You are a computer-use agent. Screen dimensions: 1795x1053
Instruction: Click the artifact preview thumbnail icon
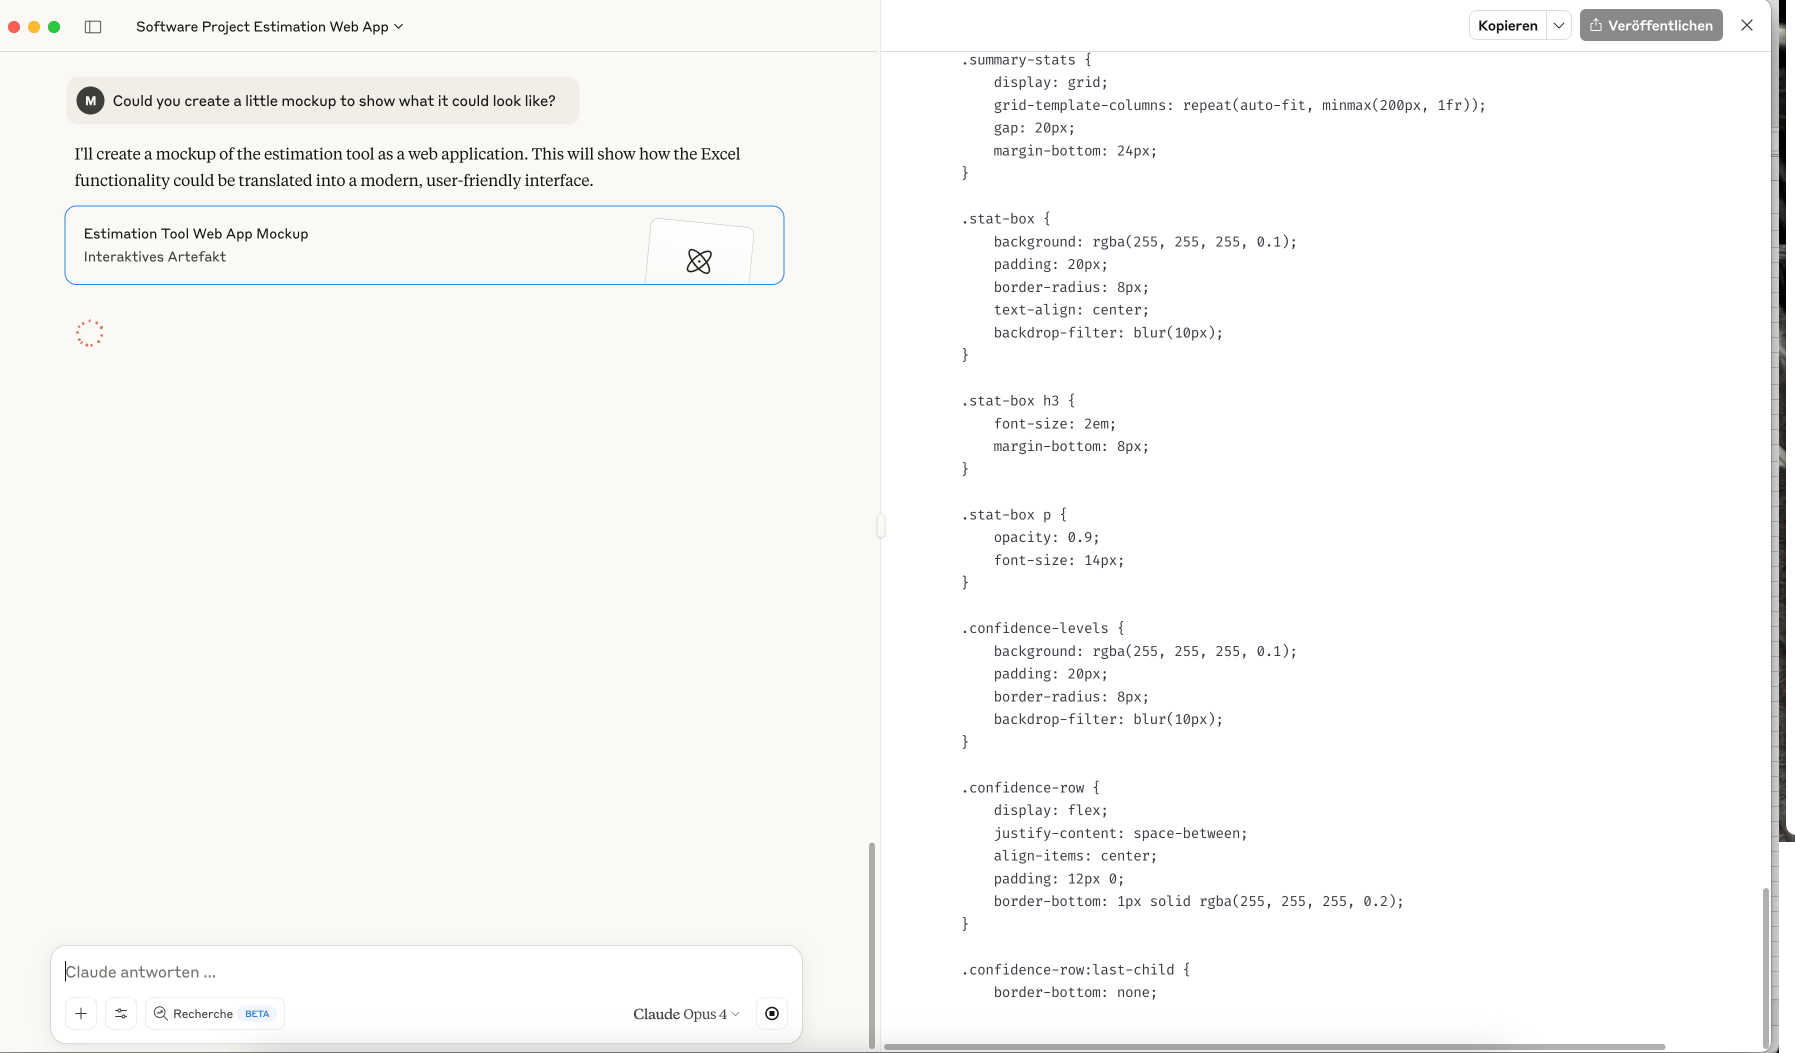[x=699, y=261]
